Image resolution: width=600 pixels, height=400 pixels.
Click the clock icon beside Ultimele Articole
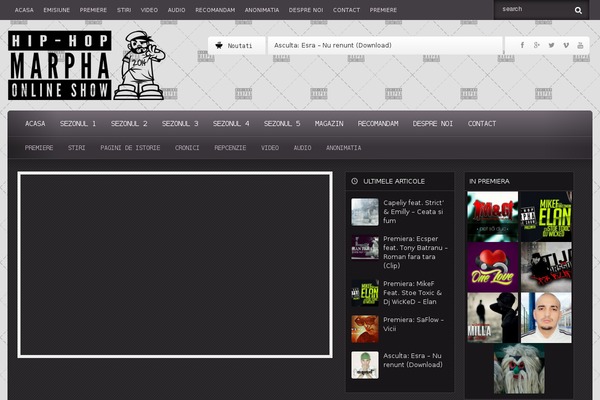click(x=354, y=181)
